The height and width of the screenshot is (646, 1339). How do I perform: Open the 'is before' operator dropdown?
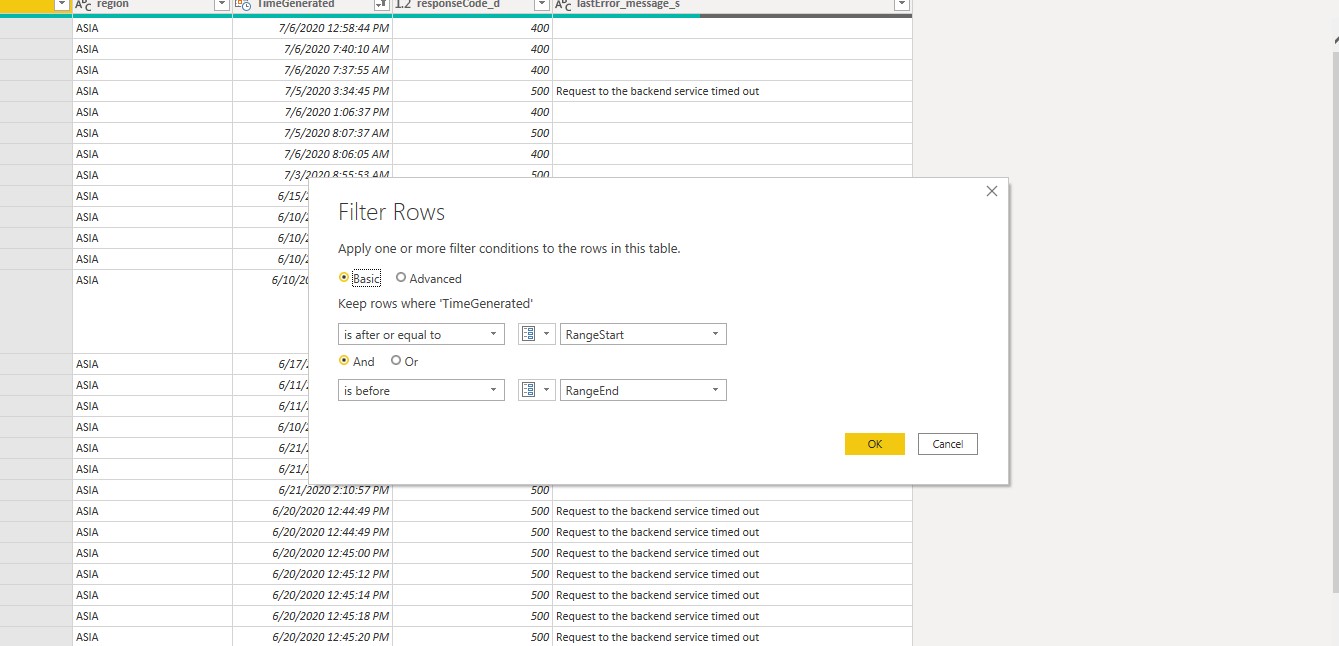click(421, 390)
